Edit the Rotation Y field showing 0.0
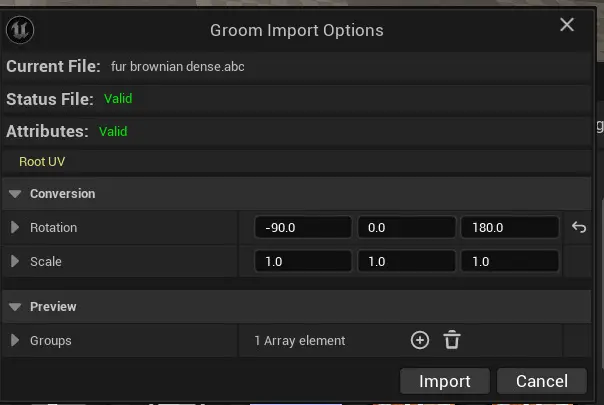604x405 pixels. (406, 227)
